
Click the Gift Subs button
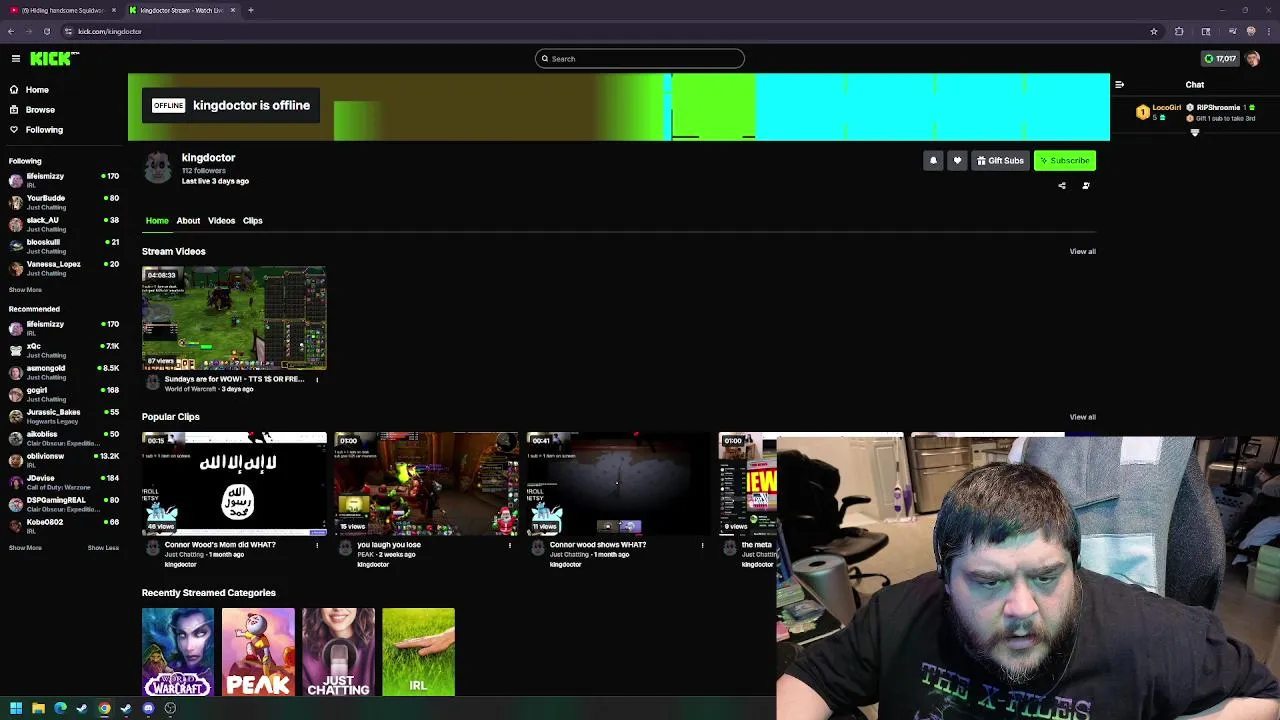click(1000, 161)
